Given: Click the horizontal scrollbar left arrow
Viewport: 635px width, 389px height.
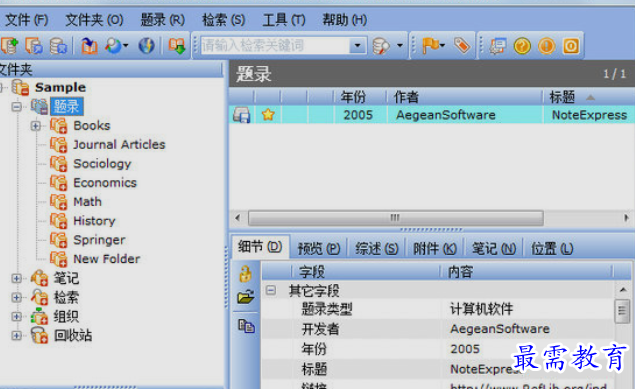Looking at the screenshot, I should coord(238,218).
